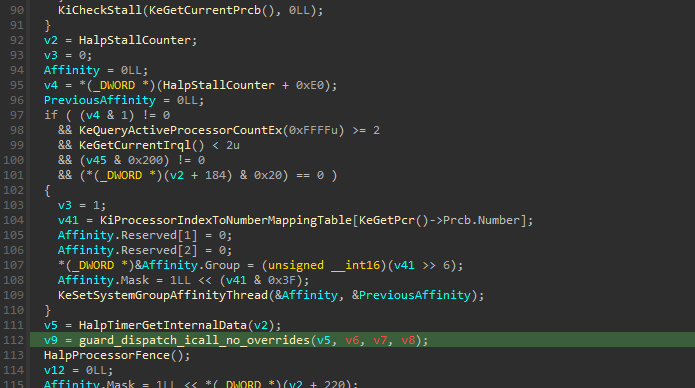This screenshot has height=388, width=695.
Task: Click line number 112 in gutter
Action: (14, 340)
